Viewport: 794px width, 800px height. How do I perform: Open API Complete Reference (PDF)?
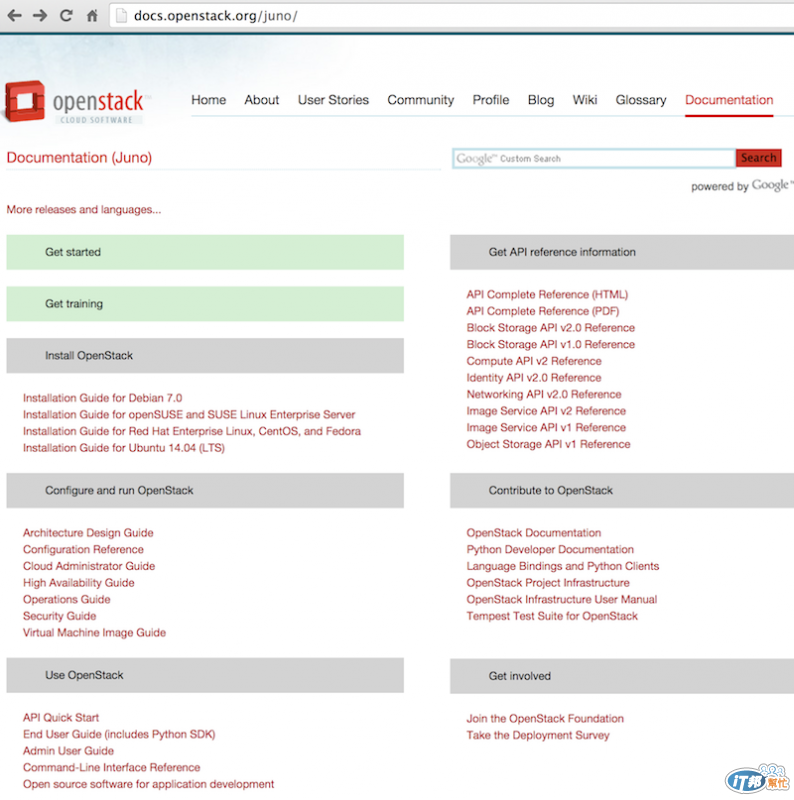click(542, 311)
